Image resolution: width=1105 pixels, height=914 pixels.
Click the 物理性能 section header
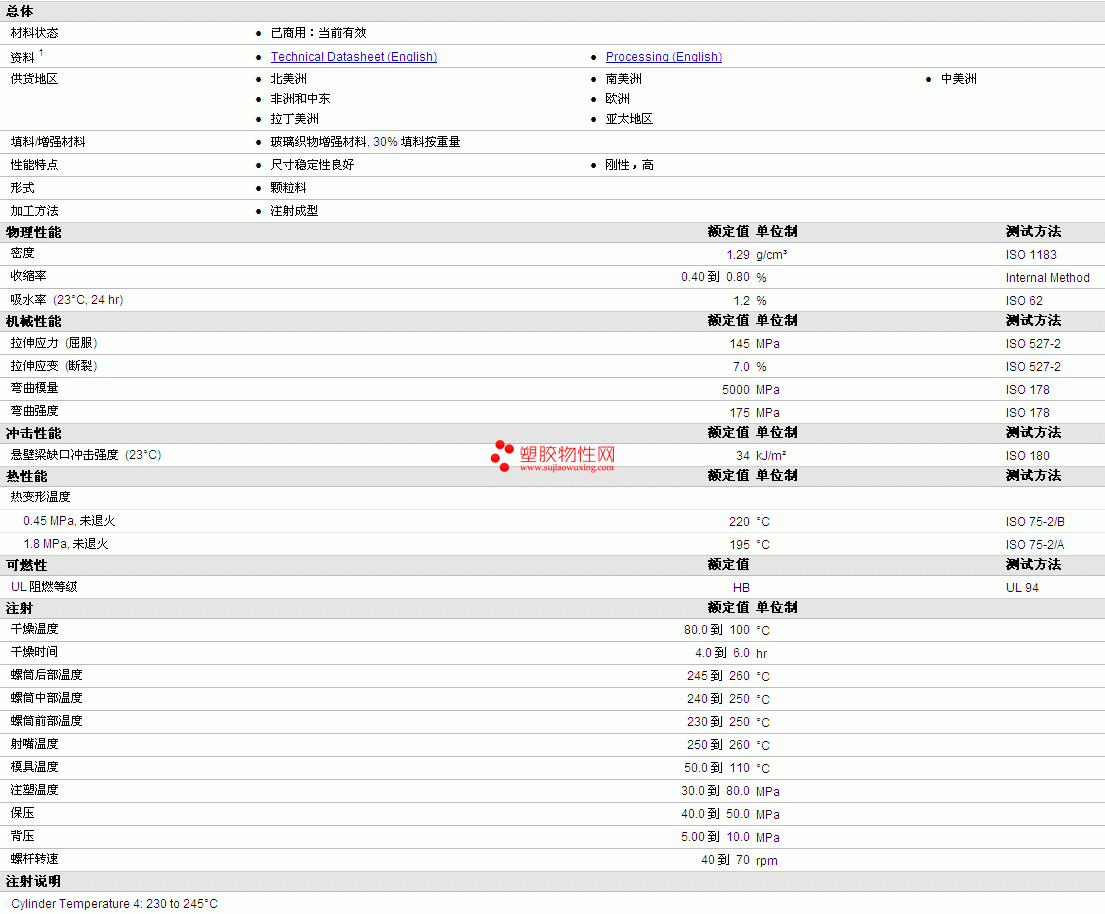point(34,233)
